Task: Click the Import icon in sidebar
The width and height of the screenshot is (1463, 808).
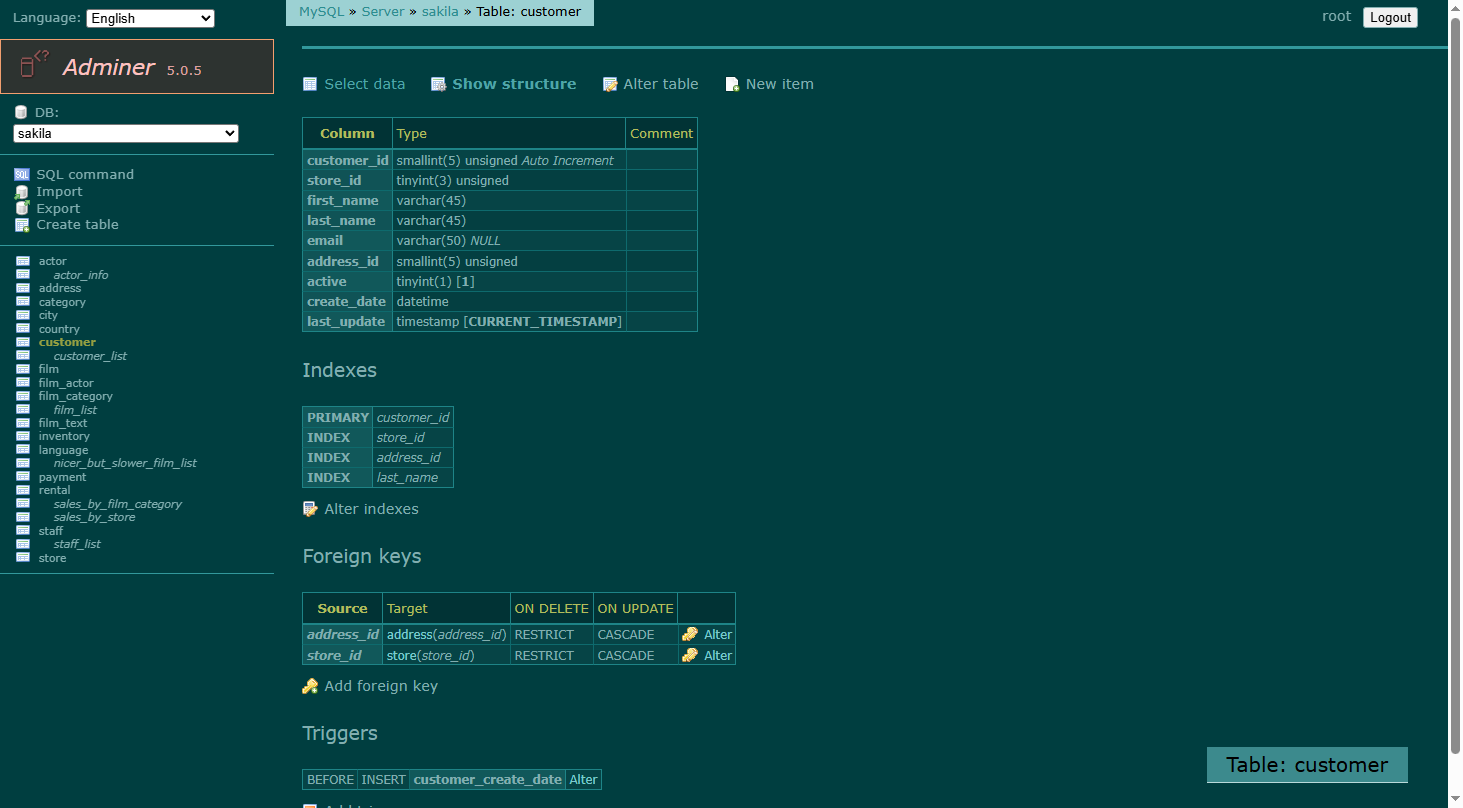Action: [22, 192]
